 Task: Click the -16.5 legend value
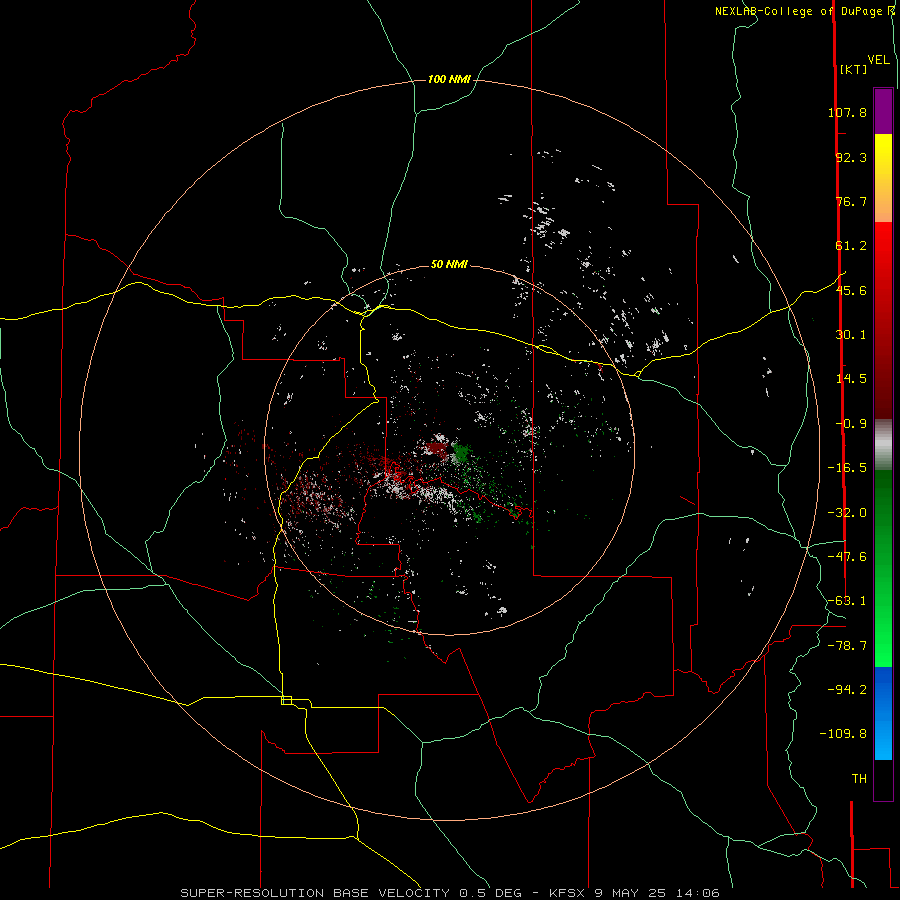coord(847,468)
